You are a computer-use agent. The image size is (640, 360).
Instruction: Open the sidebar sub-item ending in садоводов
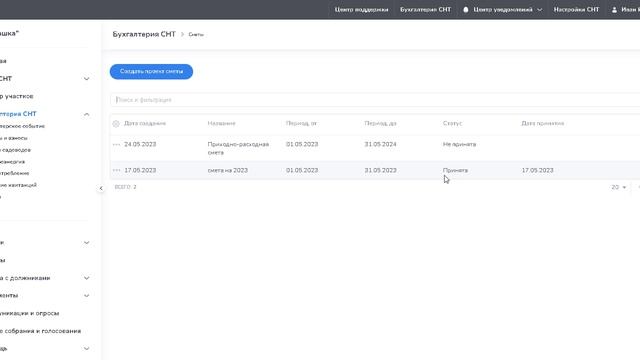point(16,150)
